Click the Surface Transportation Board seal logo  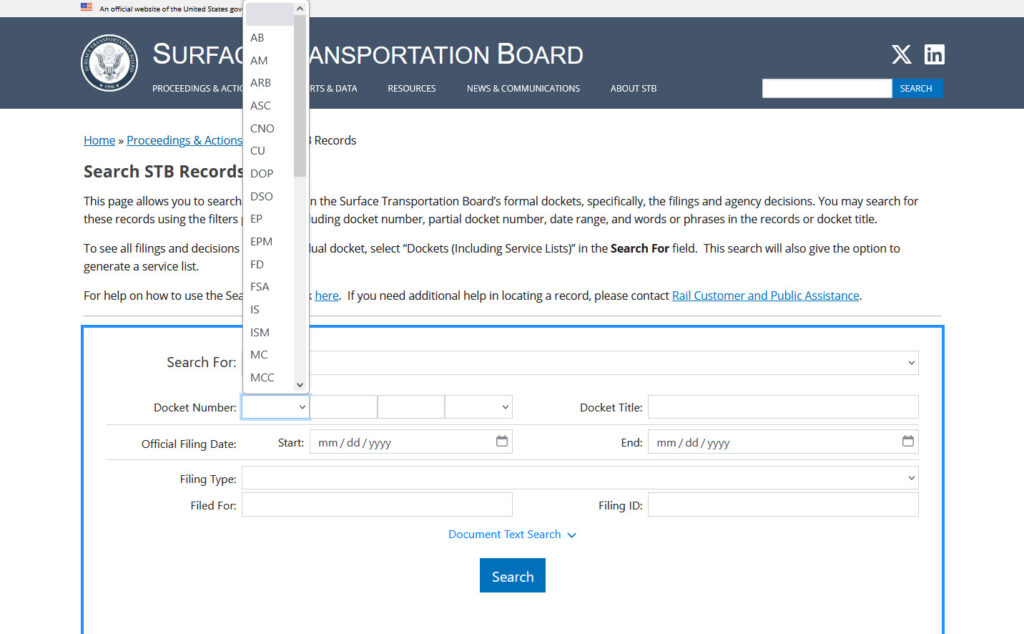point(109,62)
